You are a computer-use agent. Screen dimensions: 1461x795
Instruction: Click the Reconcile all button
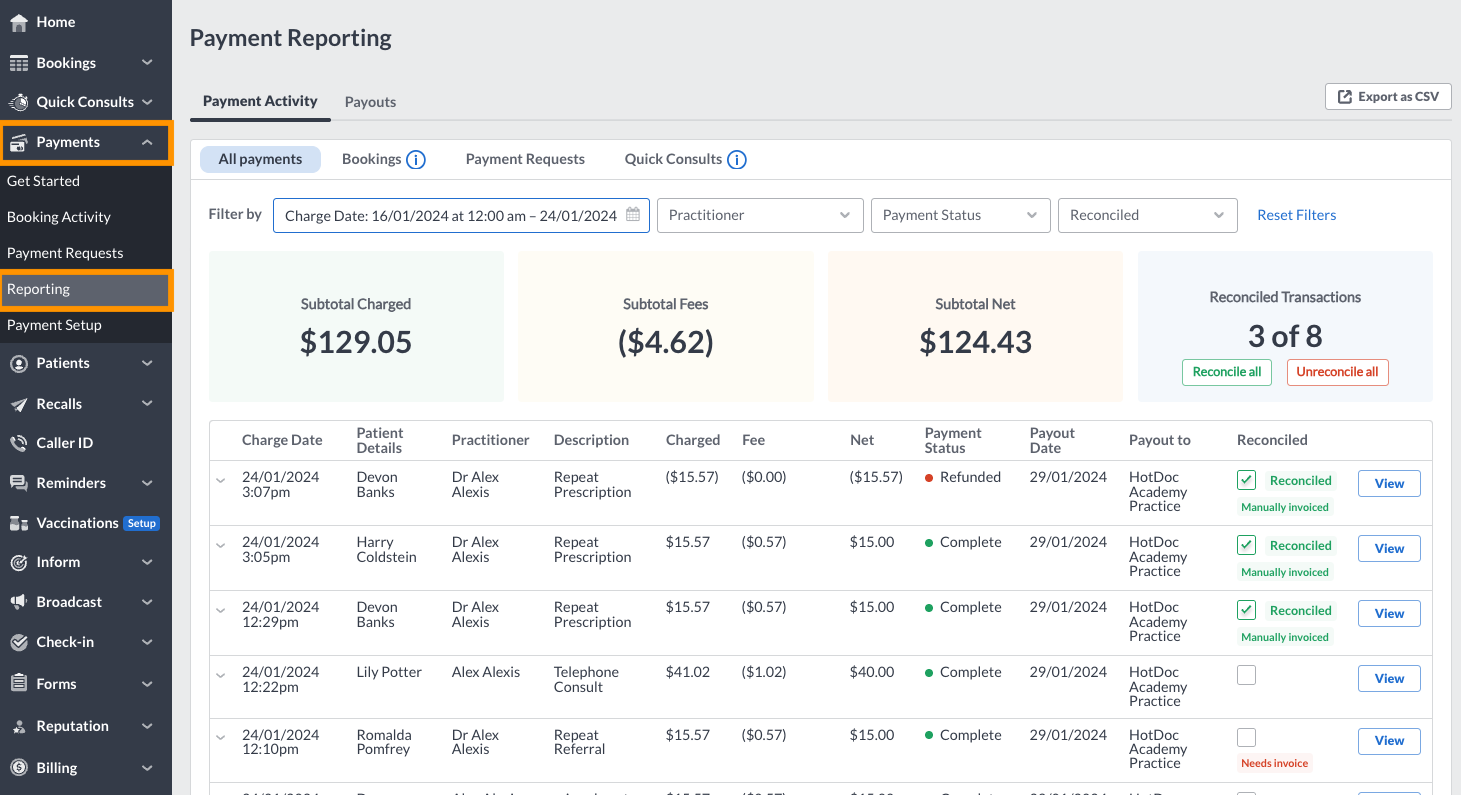pyautogui.click(x=1227, y=372)
